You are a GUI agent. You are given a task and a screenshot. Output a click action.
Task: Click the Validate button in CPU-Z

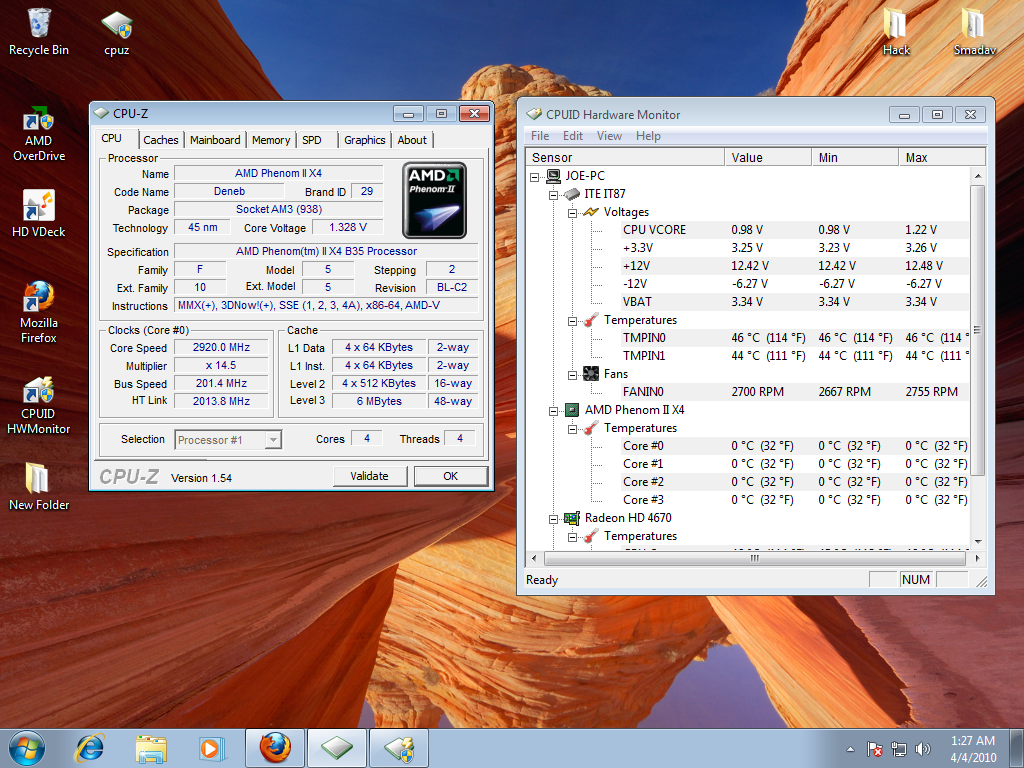point(369,476)
